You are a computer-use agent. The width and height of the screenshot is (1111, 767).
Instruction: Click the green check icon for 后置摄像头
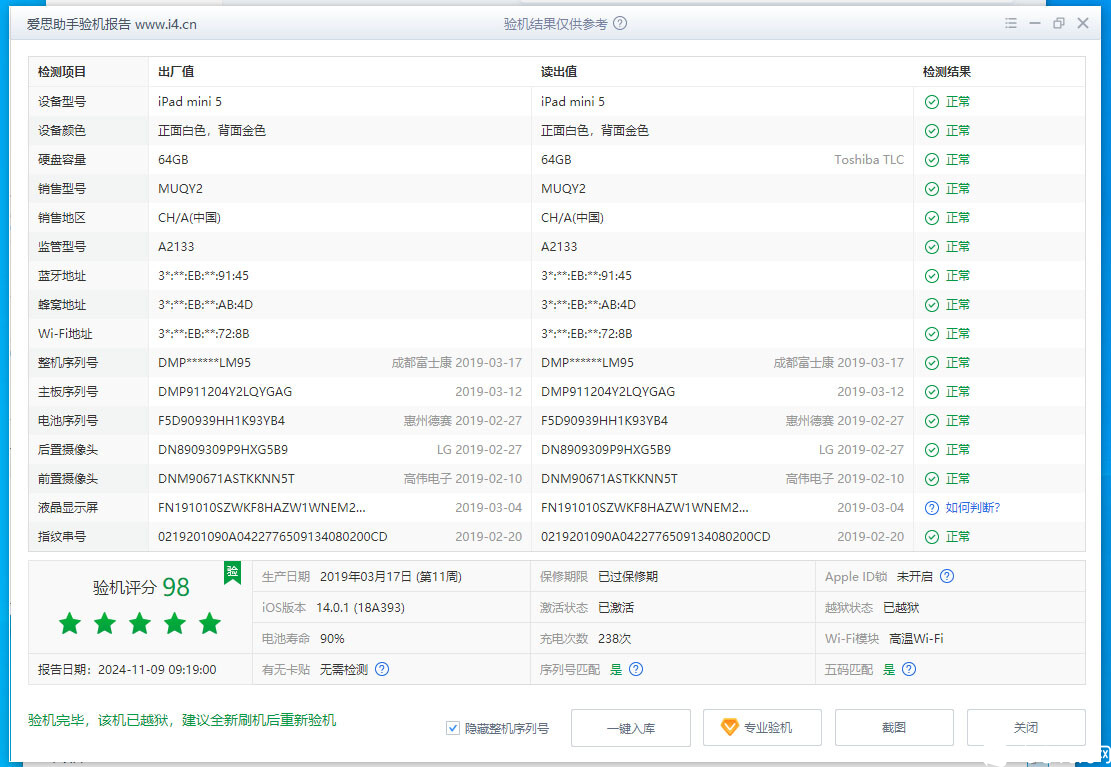(x=932, y=451)
